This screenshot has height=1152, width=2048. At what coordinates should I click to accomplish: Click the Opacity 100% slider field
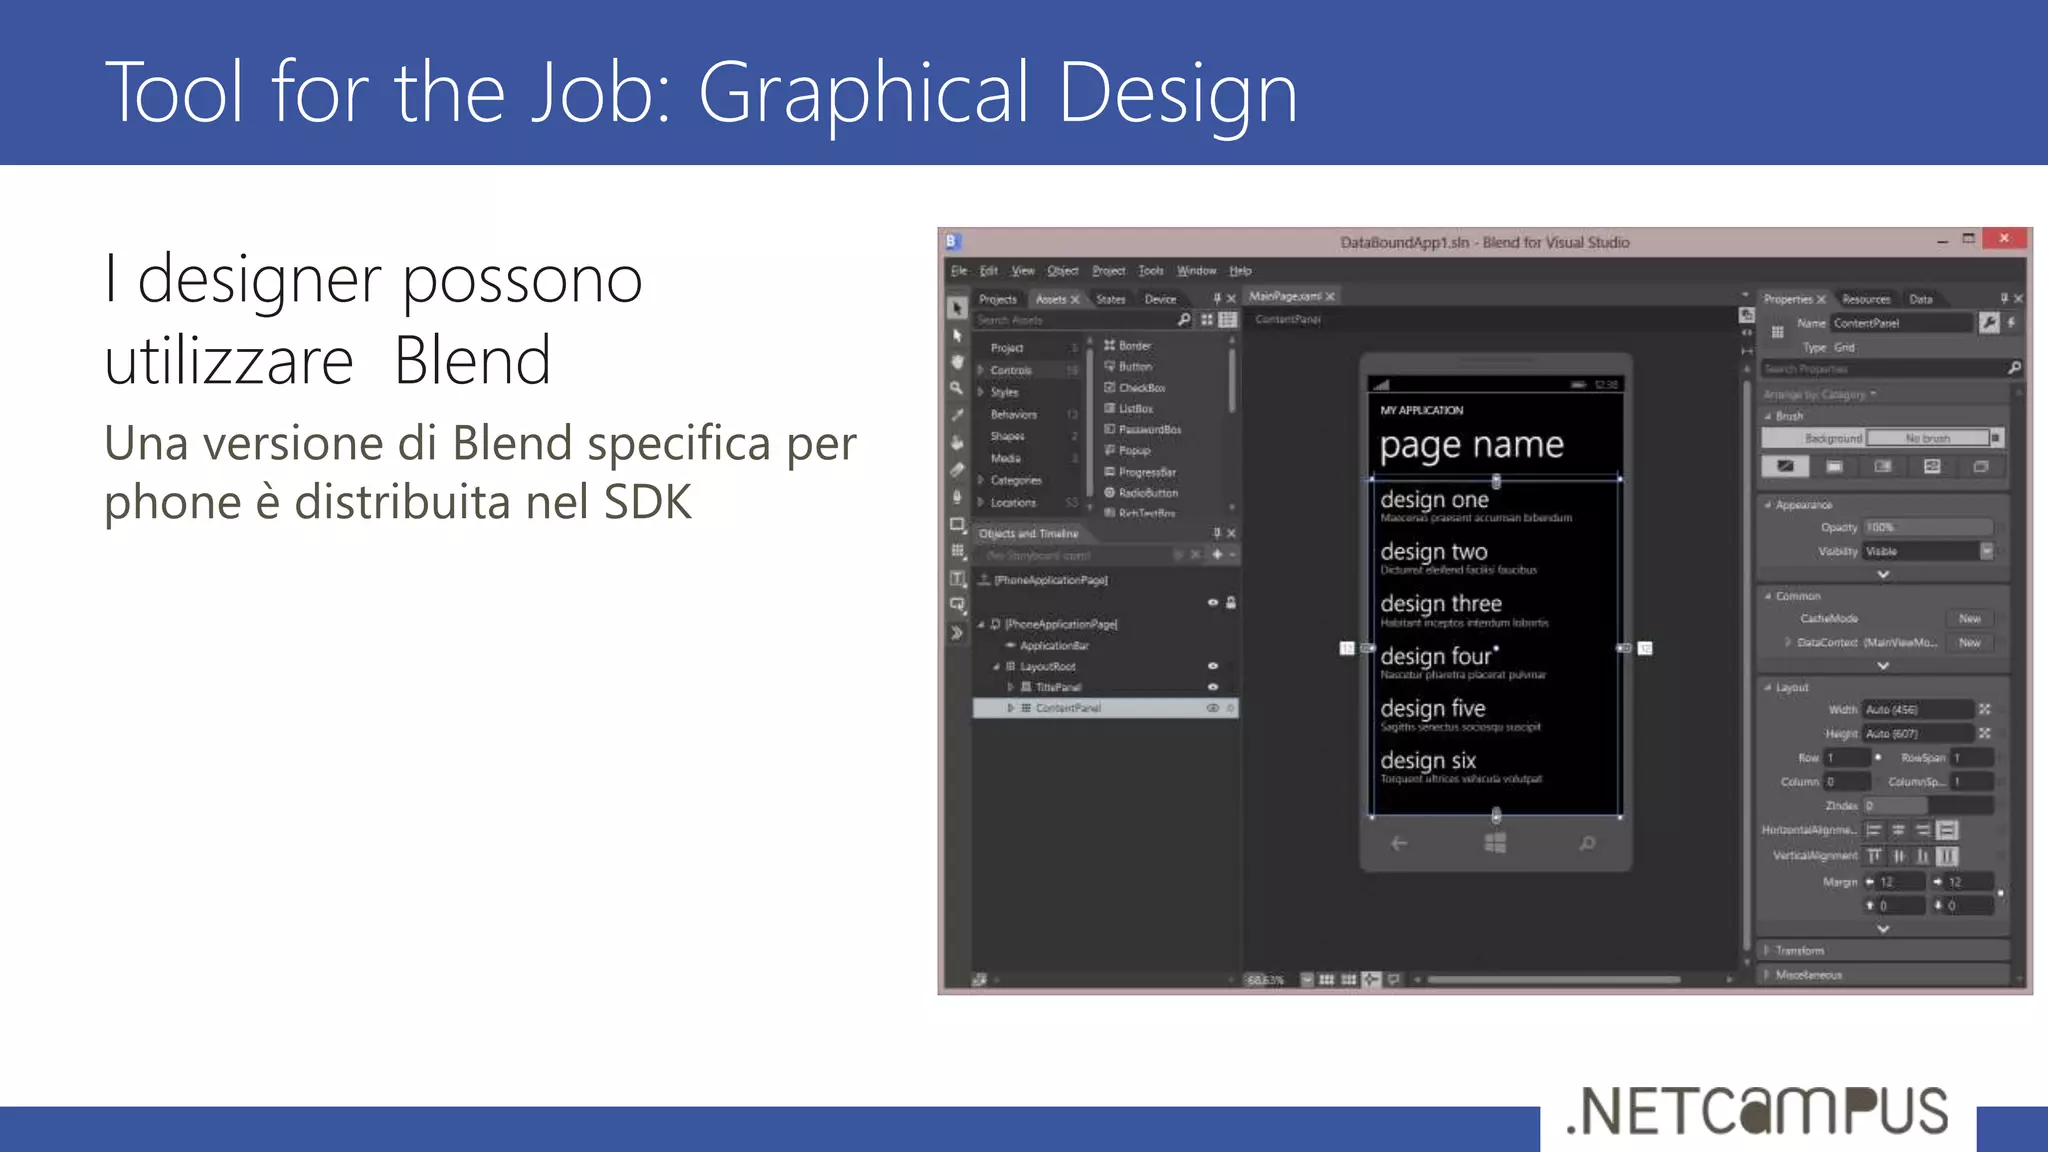1927,527
